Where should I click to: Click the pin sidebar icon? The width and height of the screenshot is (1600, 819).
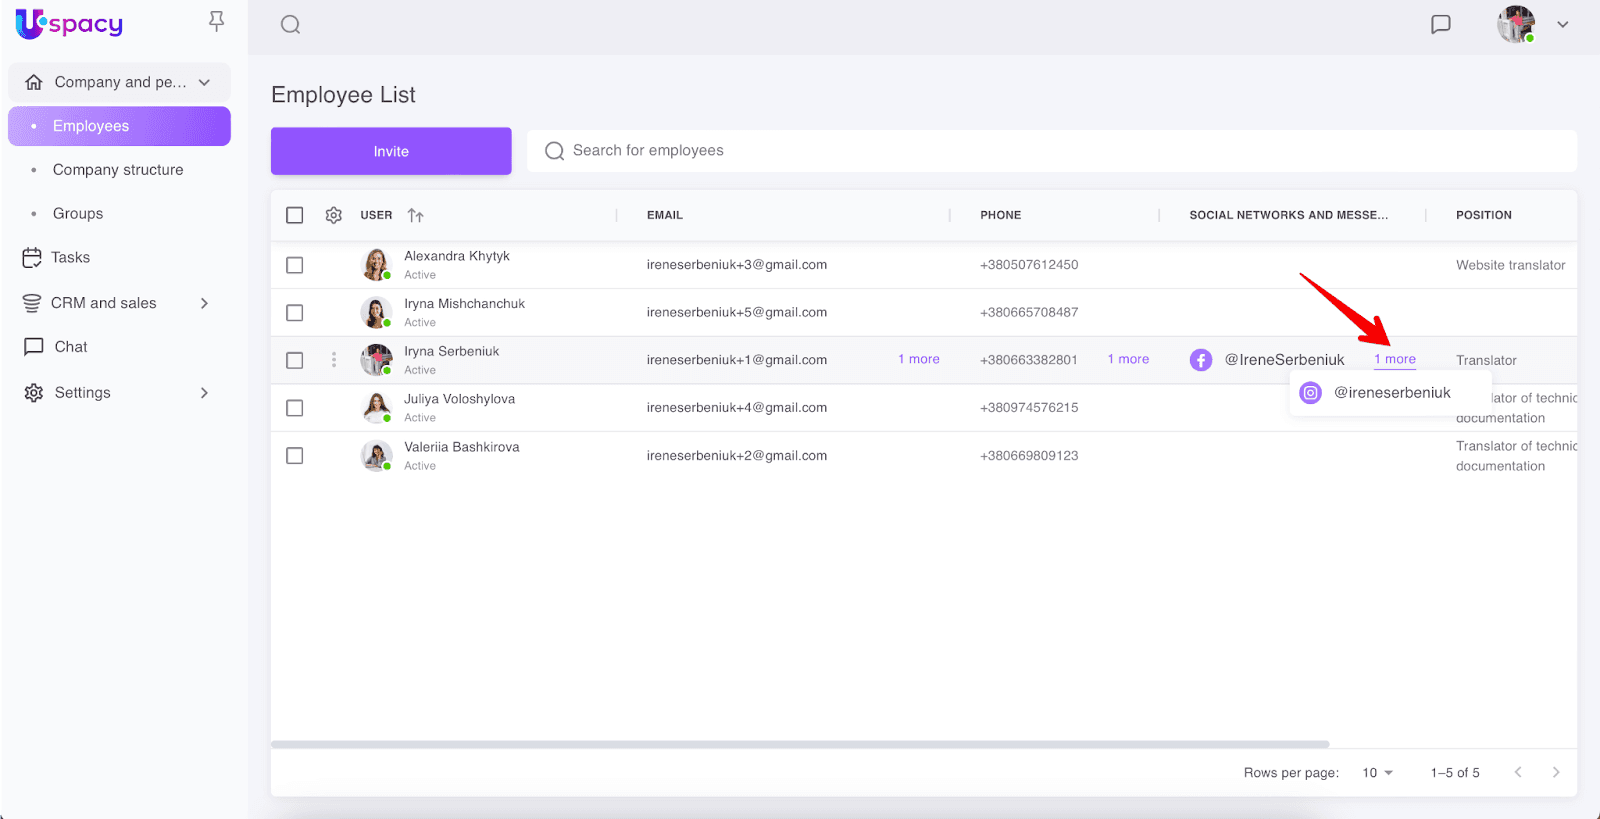pos(216,22)
